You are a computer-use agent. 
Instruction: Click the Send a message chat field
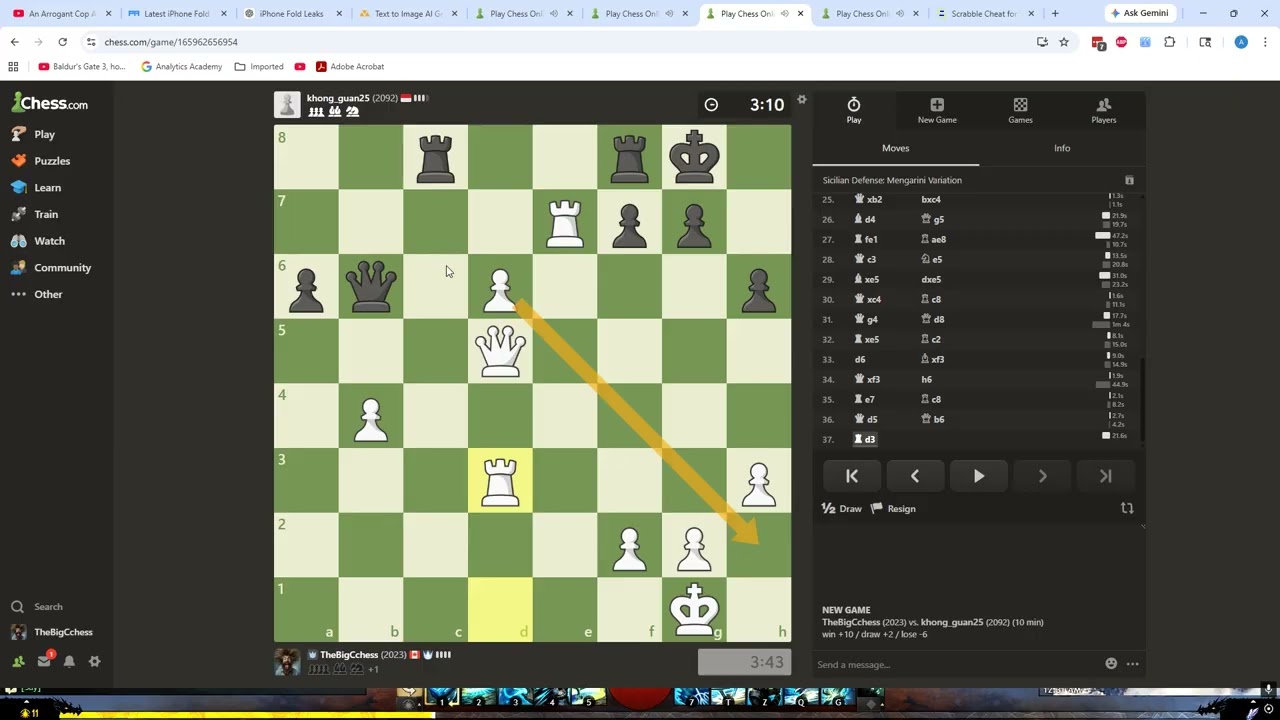[957, 665]
